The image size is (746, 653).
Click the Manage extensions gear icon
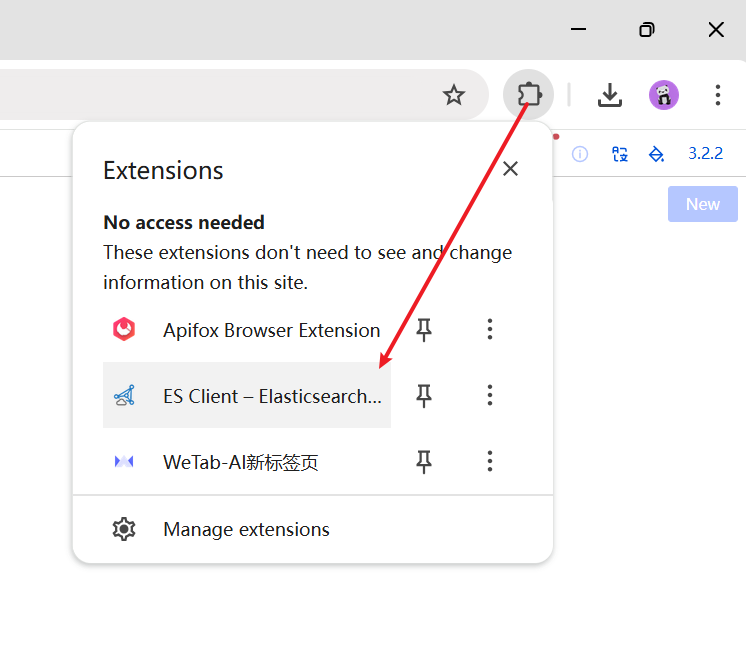[124, 529]
